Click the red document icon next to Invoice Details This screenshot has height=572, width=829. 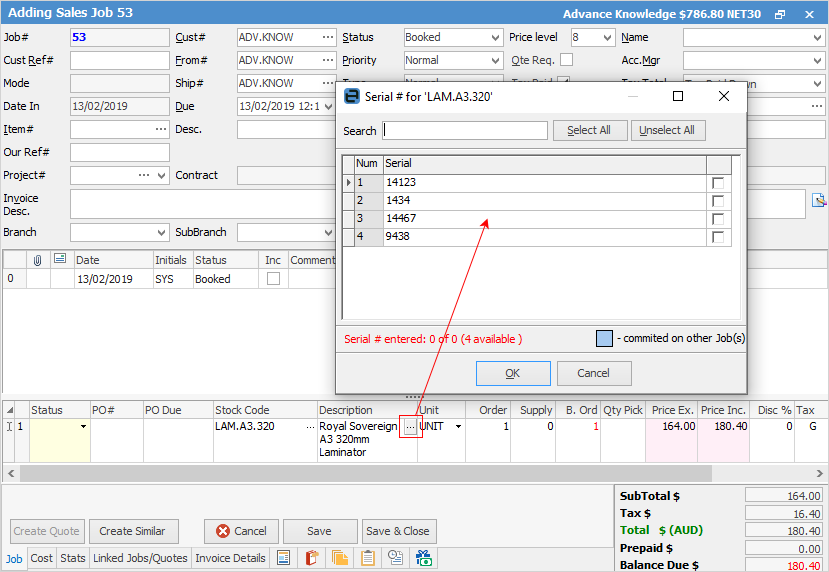312,558
